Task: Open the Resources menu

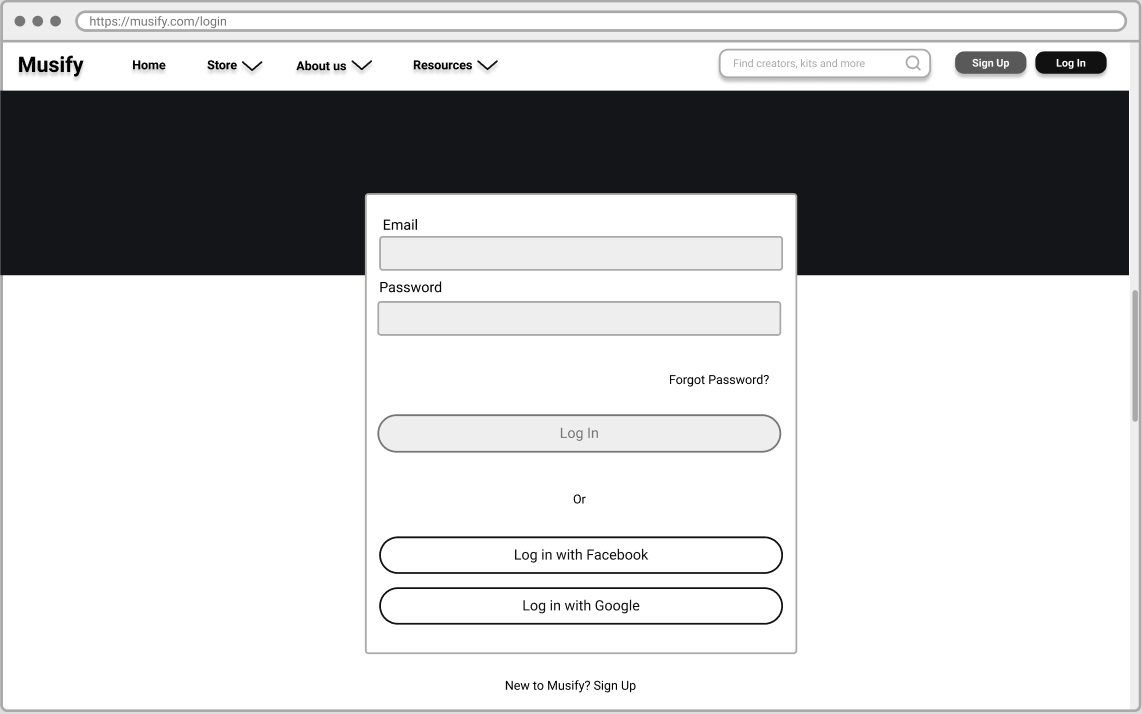Action: (x=442, y=65)
